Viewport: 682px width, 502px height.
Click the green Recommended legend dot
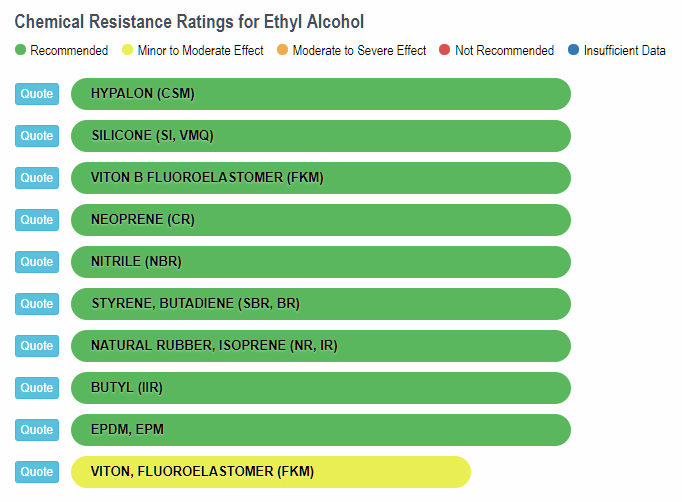point(20,50)
